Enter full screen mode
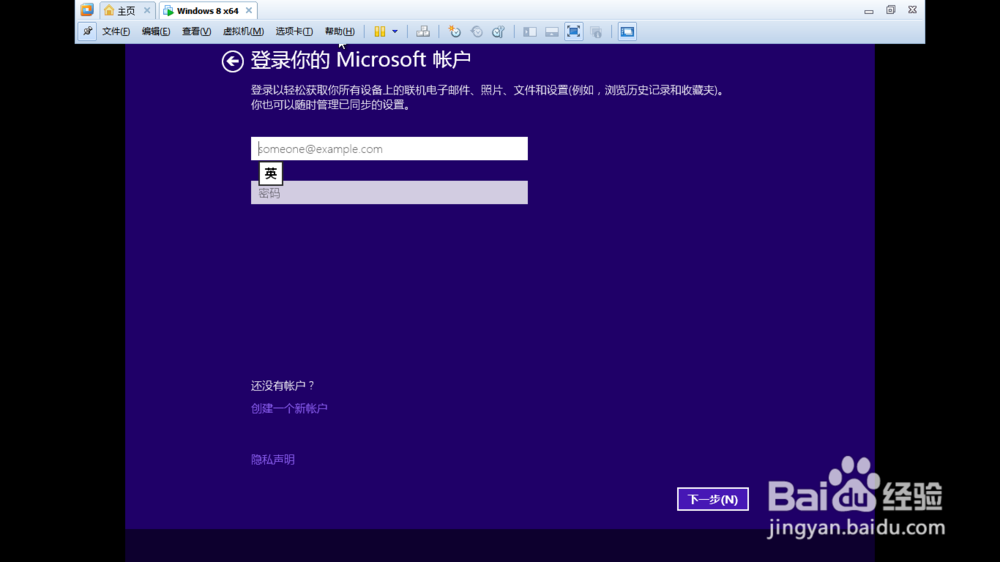 pos(573,31)
